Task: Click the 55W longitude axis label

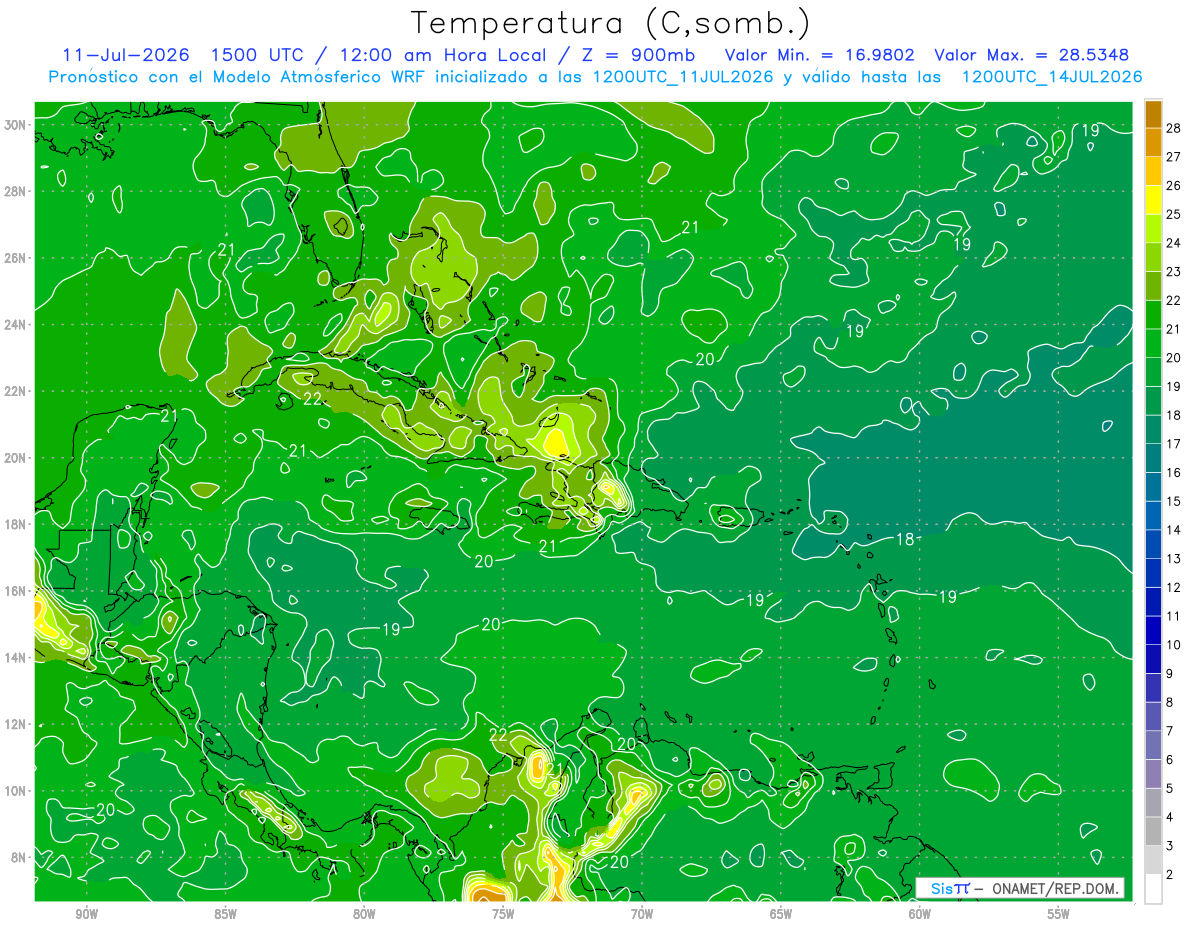Action: pos(1059,914)
